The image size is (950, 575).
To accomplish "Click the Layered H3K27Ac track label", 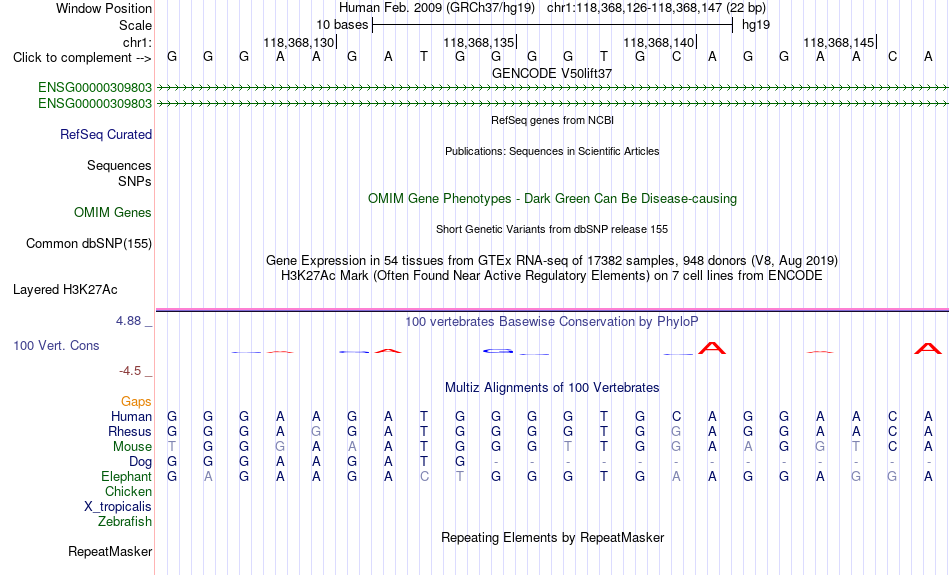I will [x=65, y=290].
